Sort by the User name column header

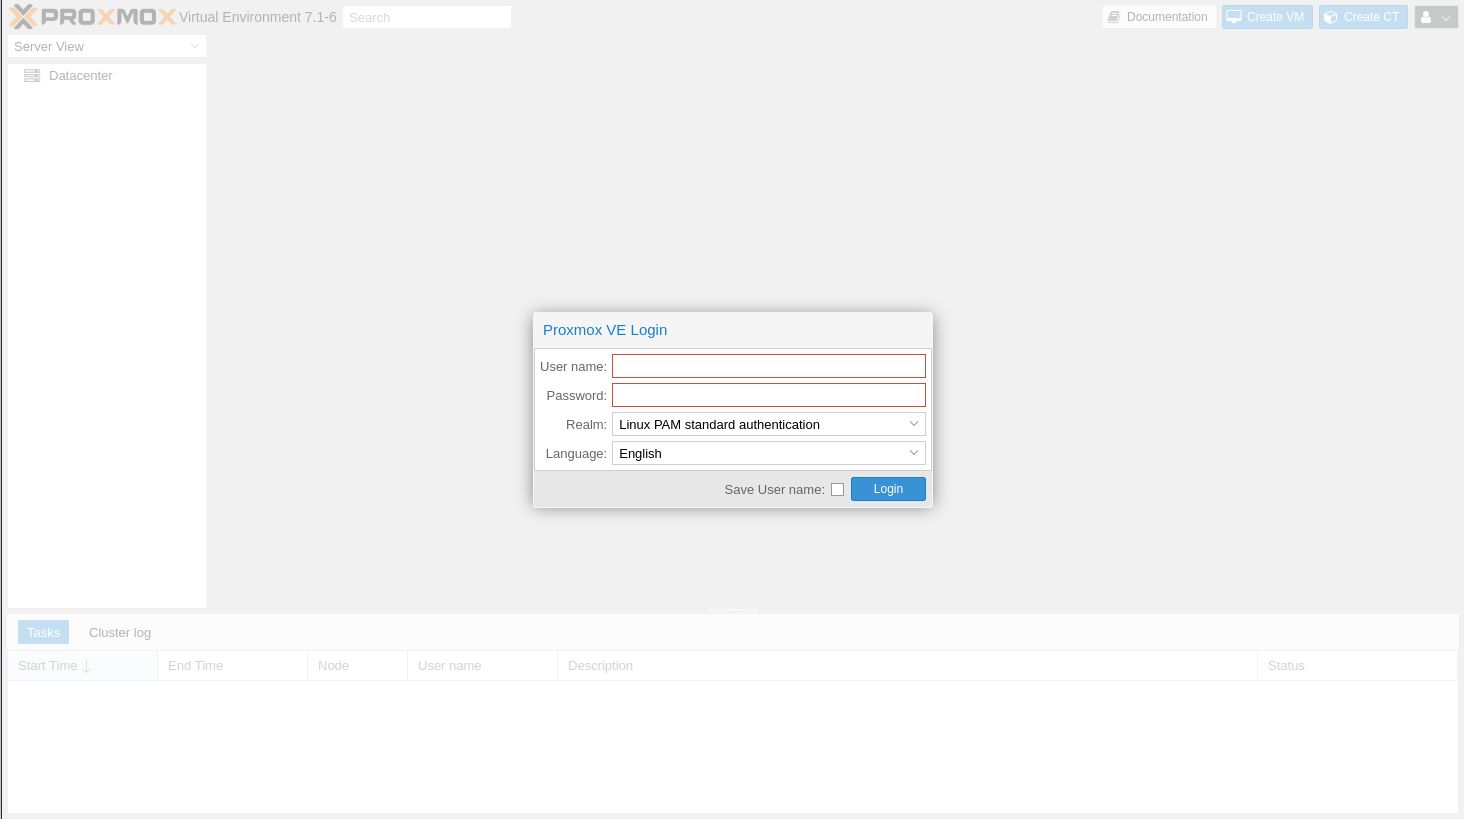(x=482, y=666)
